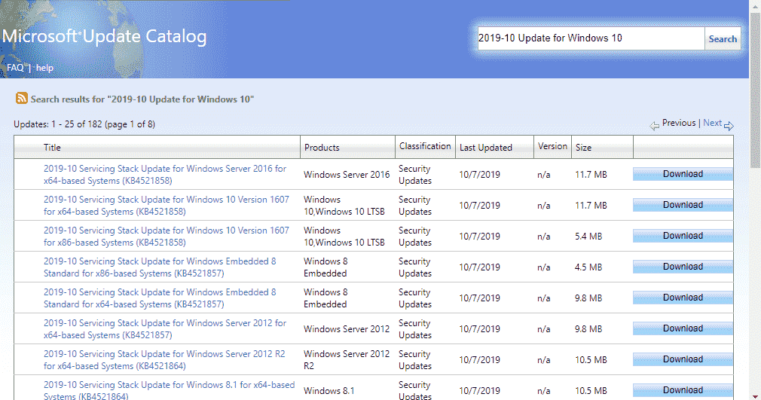Go back using the Previous left arrow icon
Screen dimensions: 761x400
pyautogui.click(x=655, y=126)
